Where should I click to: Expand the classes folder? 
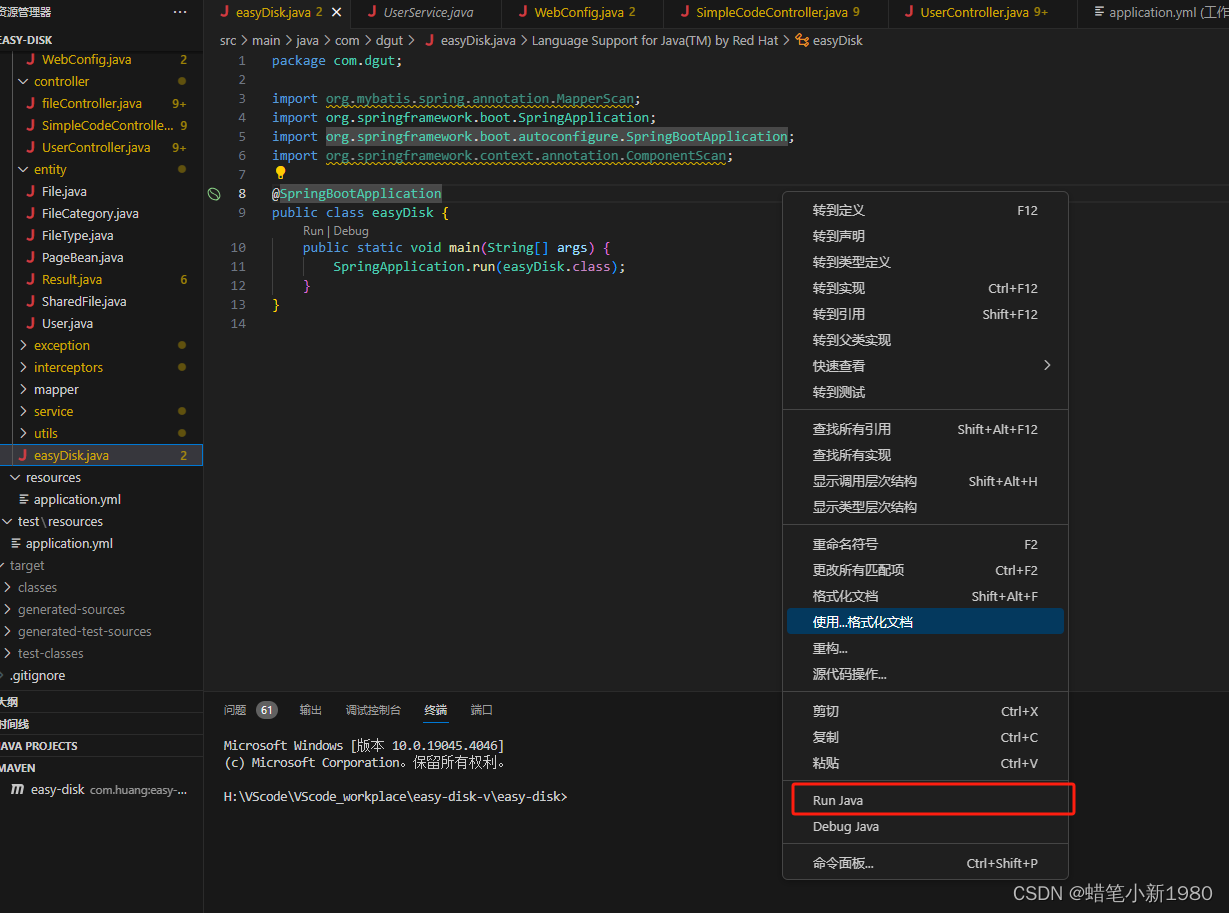point(37,588)
